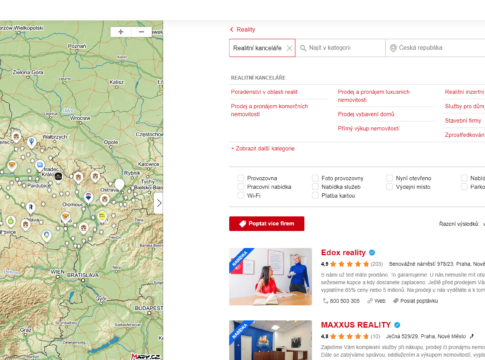
Task: Click the Web link icon for Edox reality
Action: click(x=370, y=301)
